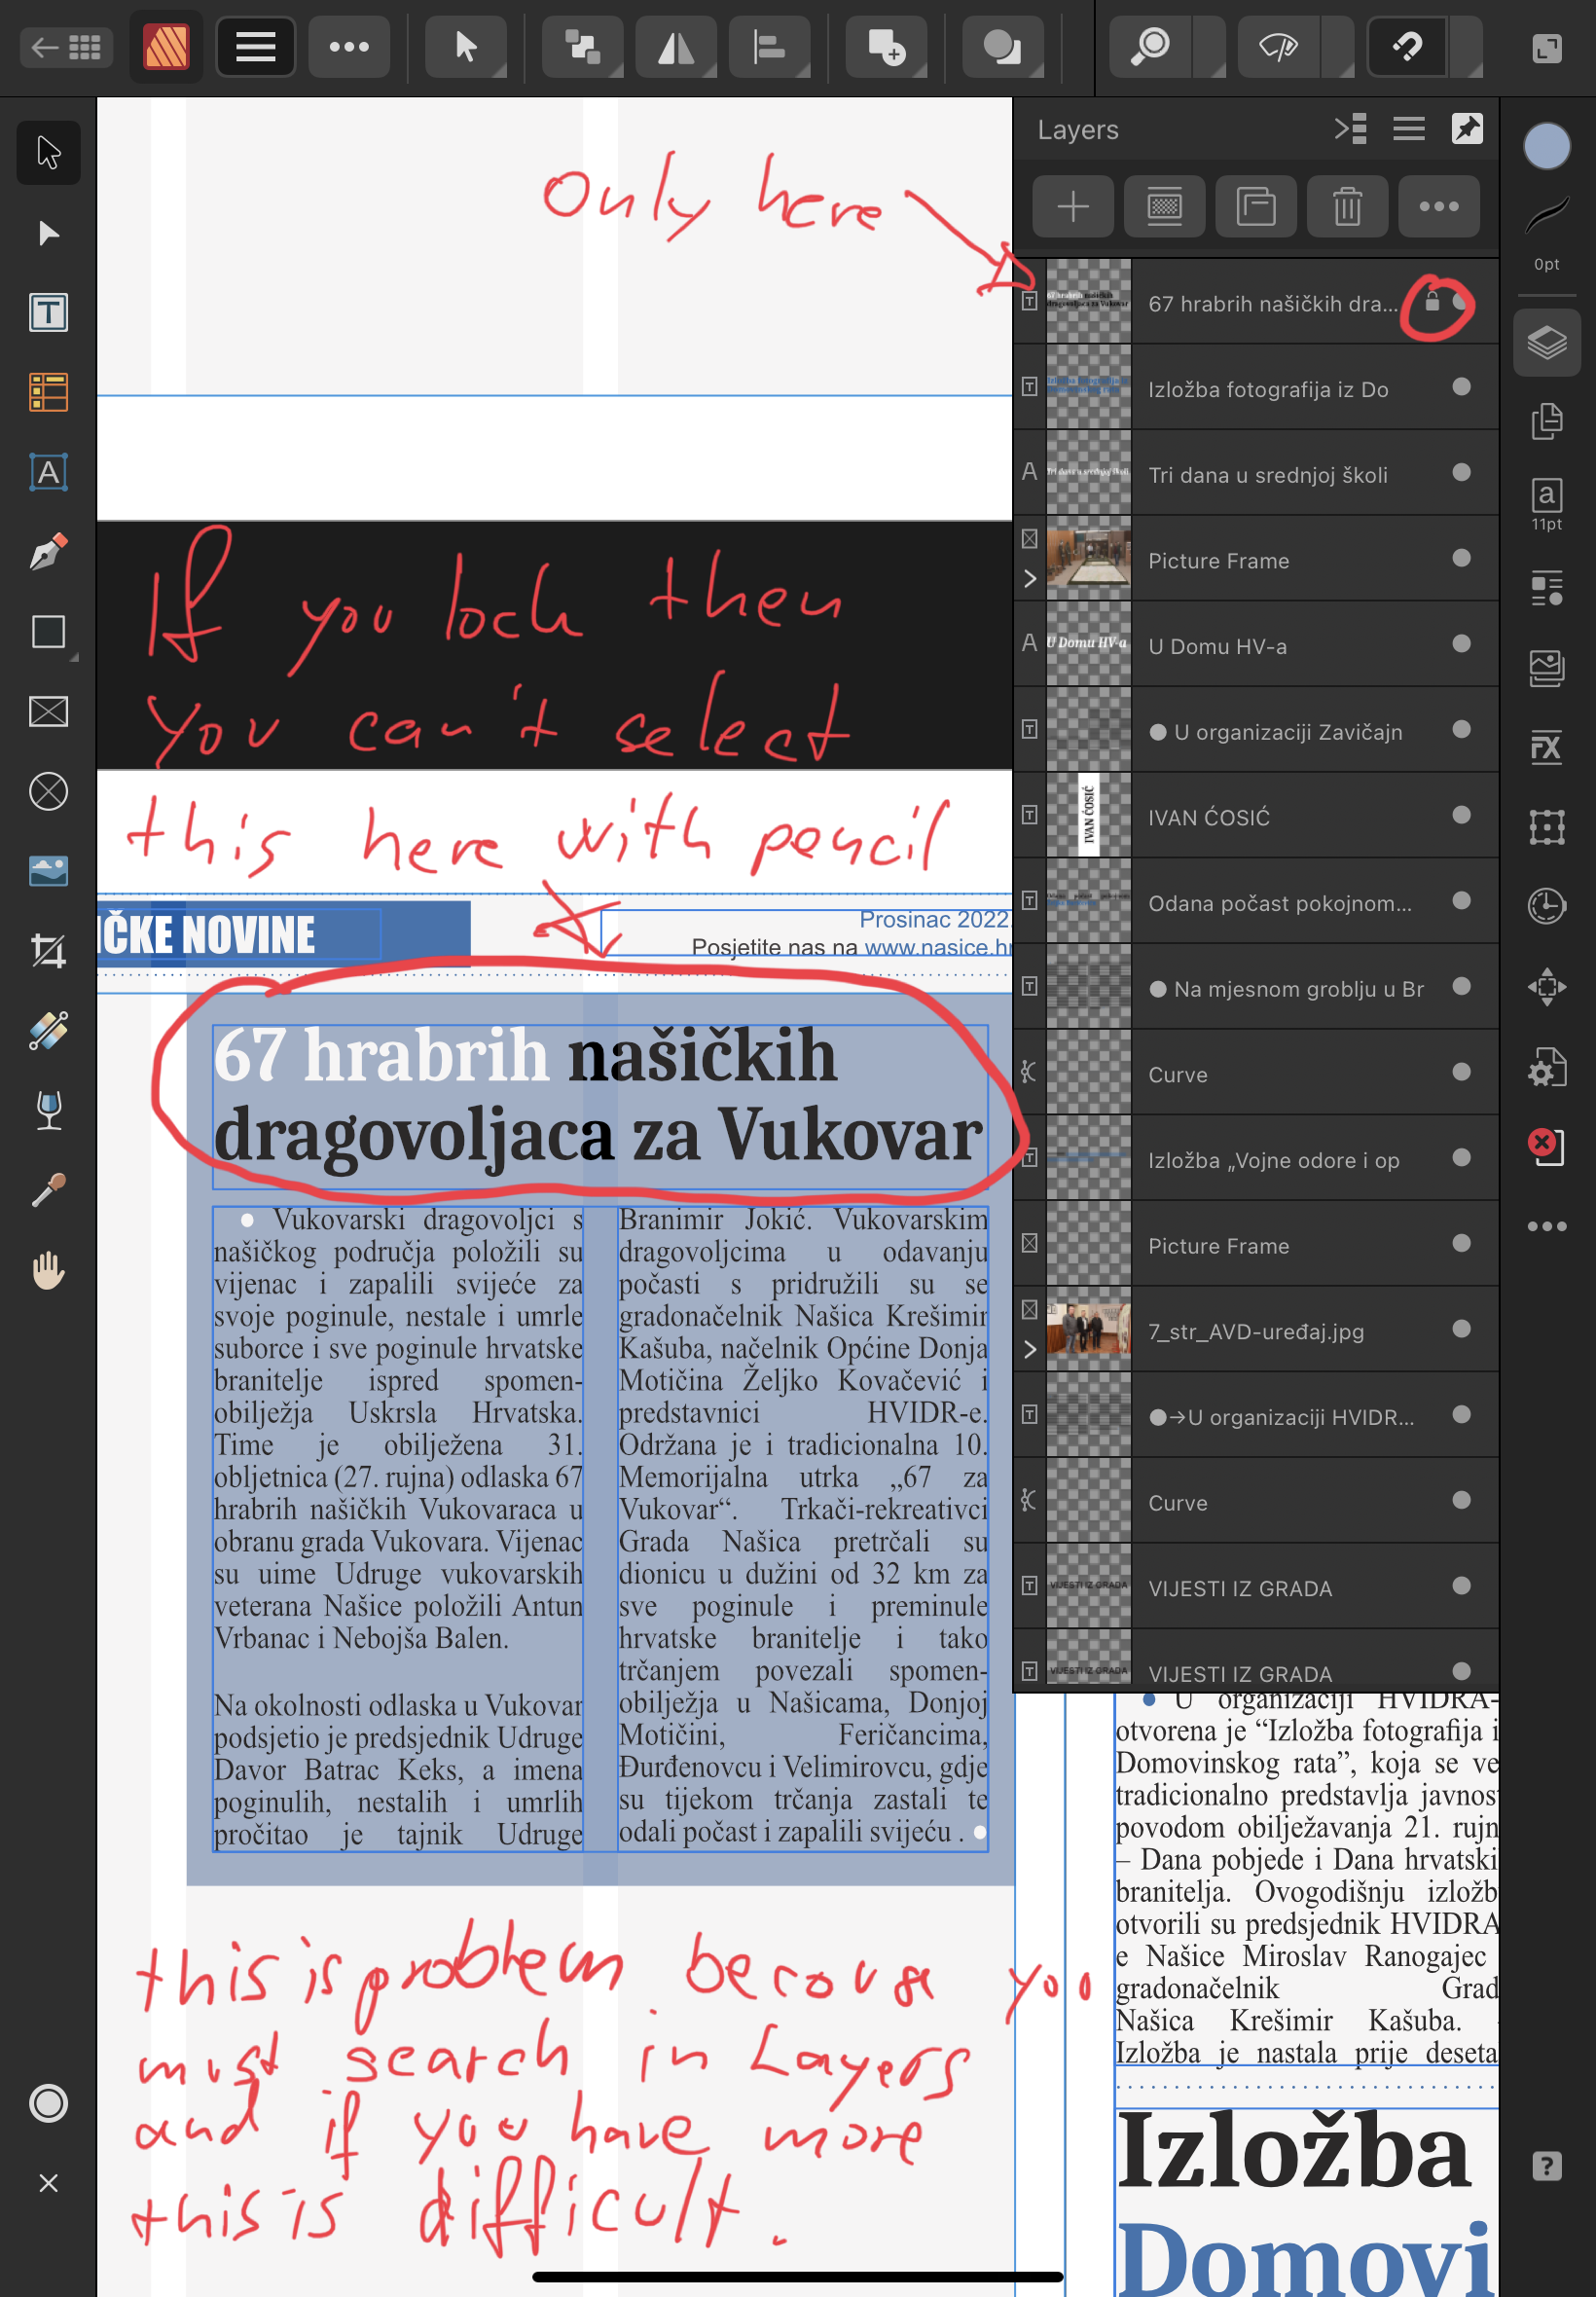Screen dimensions: 1596x2297
Task: Open the Layers studio panel icon
Action: 1546,343
